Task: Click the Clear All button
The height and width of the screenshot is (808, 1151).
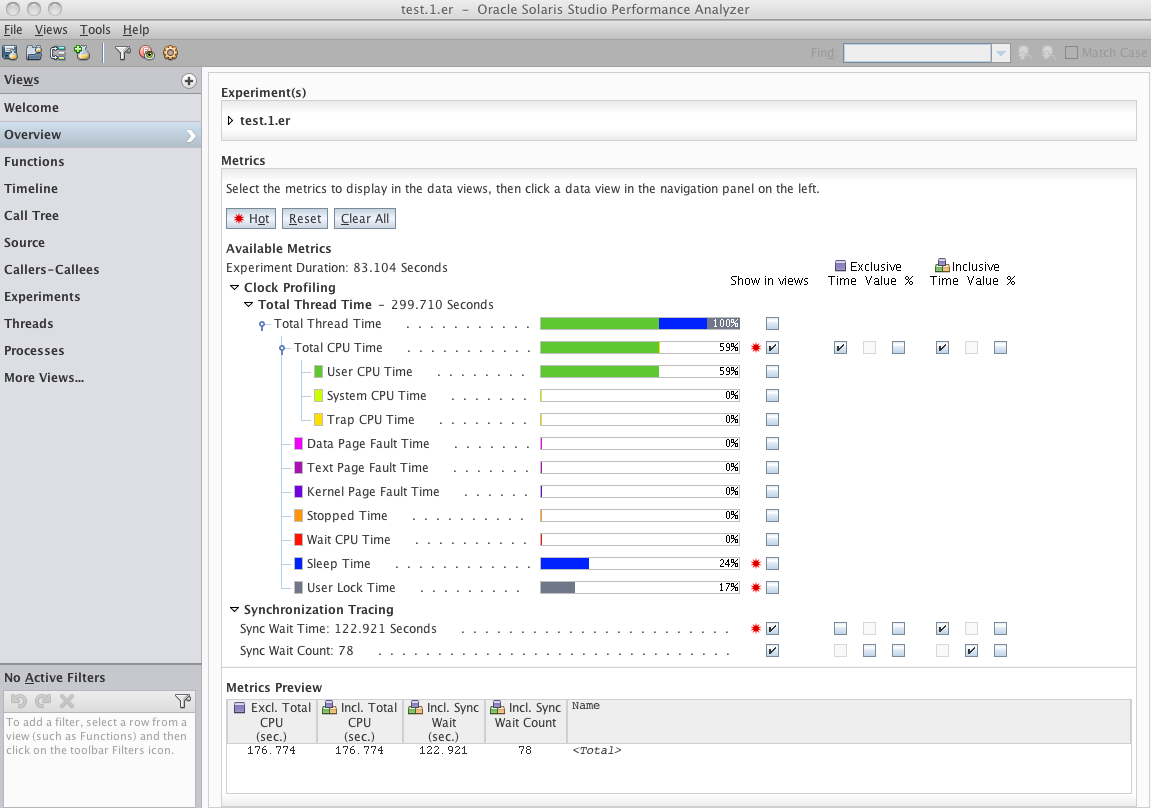Action: tap(365, 219)
